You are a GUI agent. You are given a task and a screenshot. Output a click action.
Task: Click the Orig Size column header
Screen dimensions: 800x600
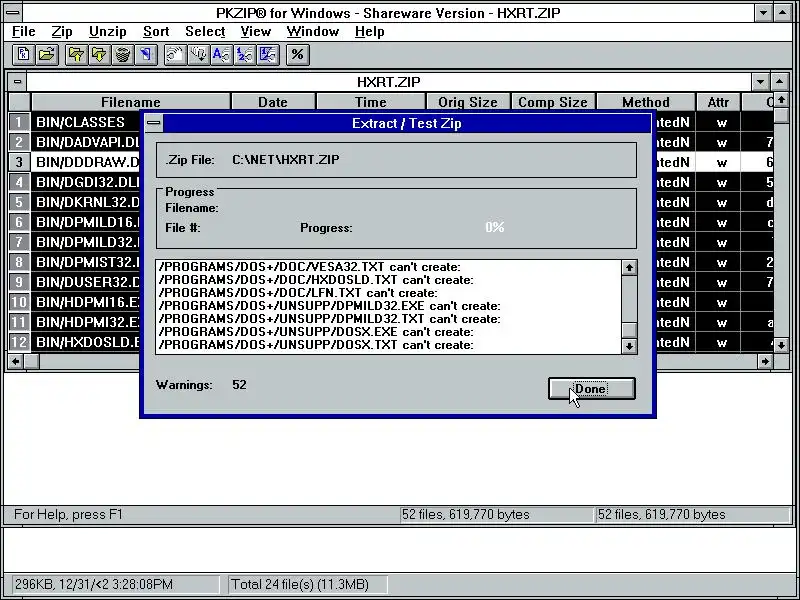(468, 102)
